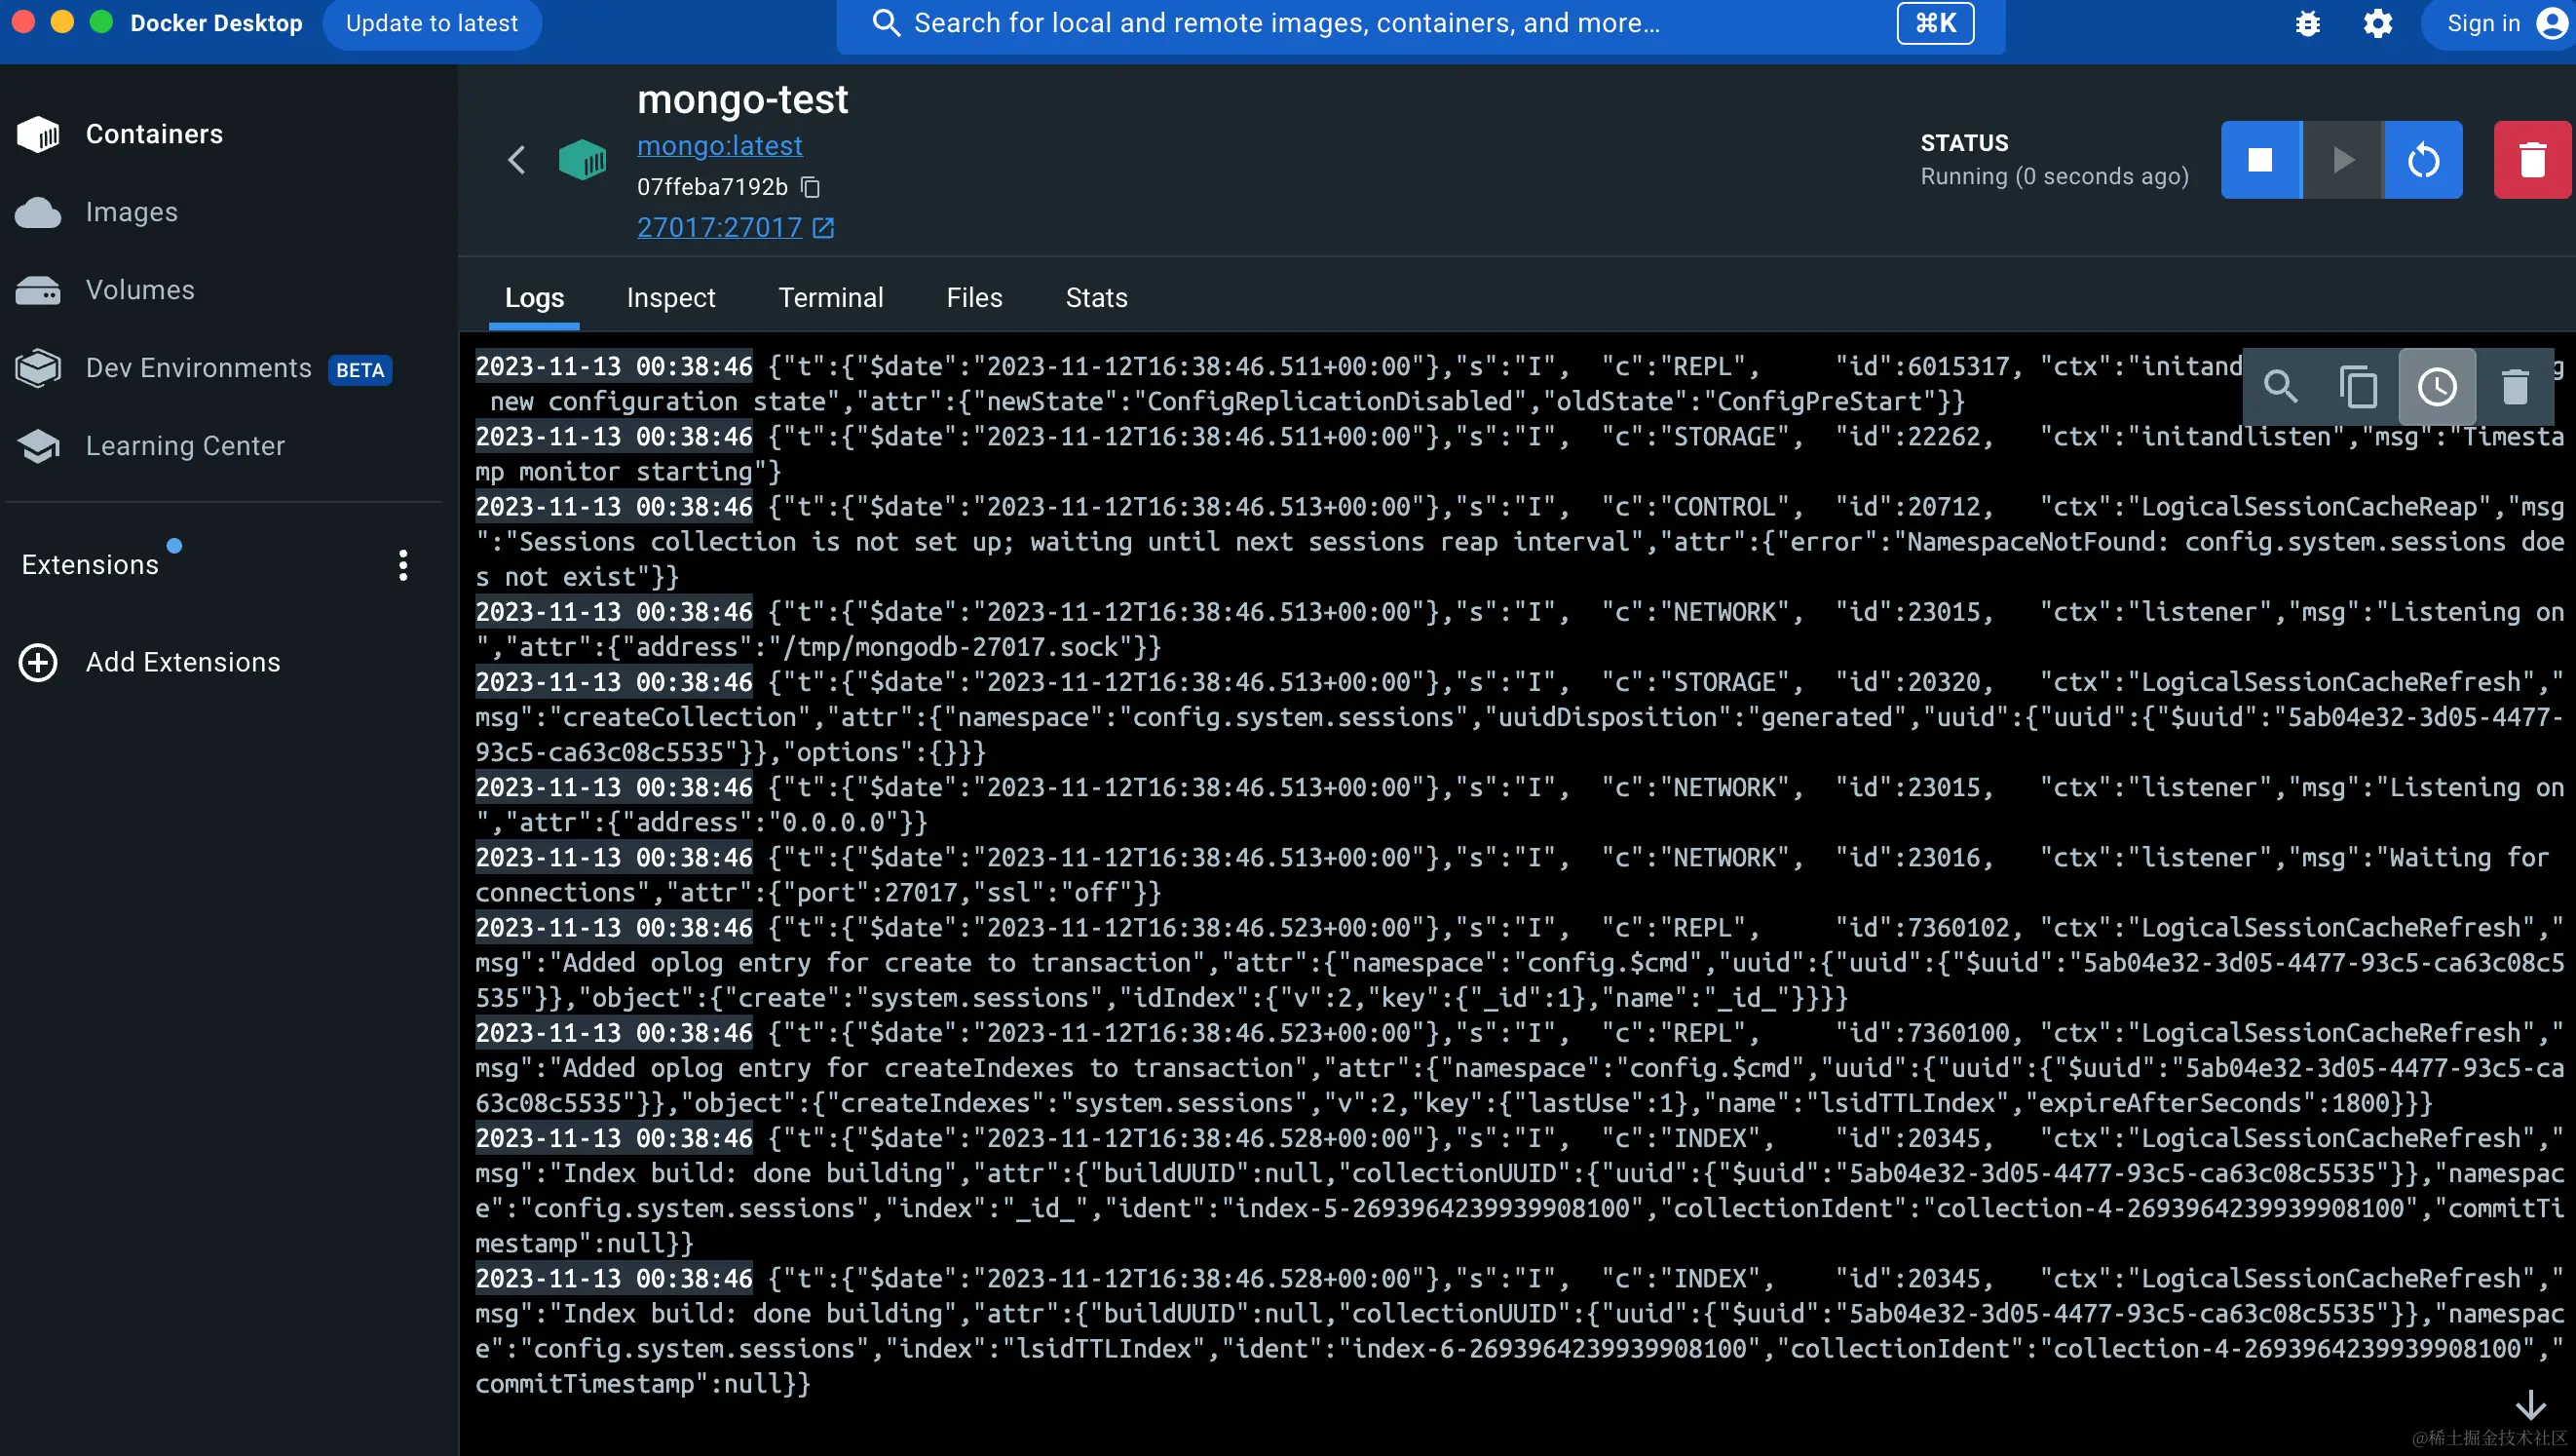Go back to containers list
This screenshot has width=2576, height=1456.
click(516, 160)
